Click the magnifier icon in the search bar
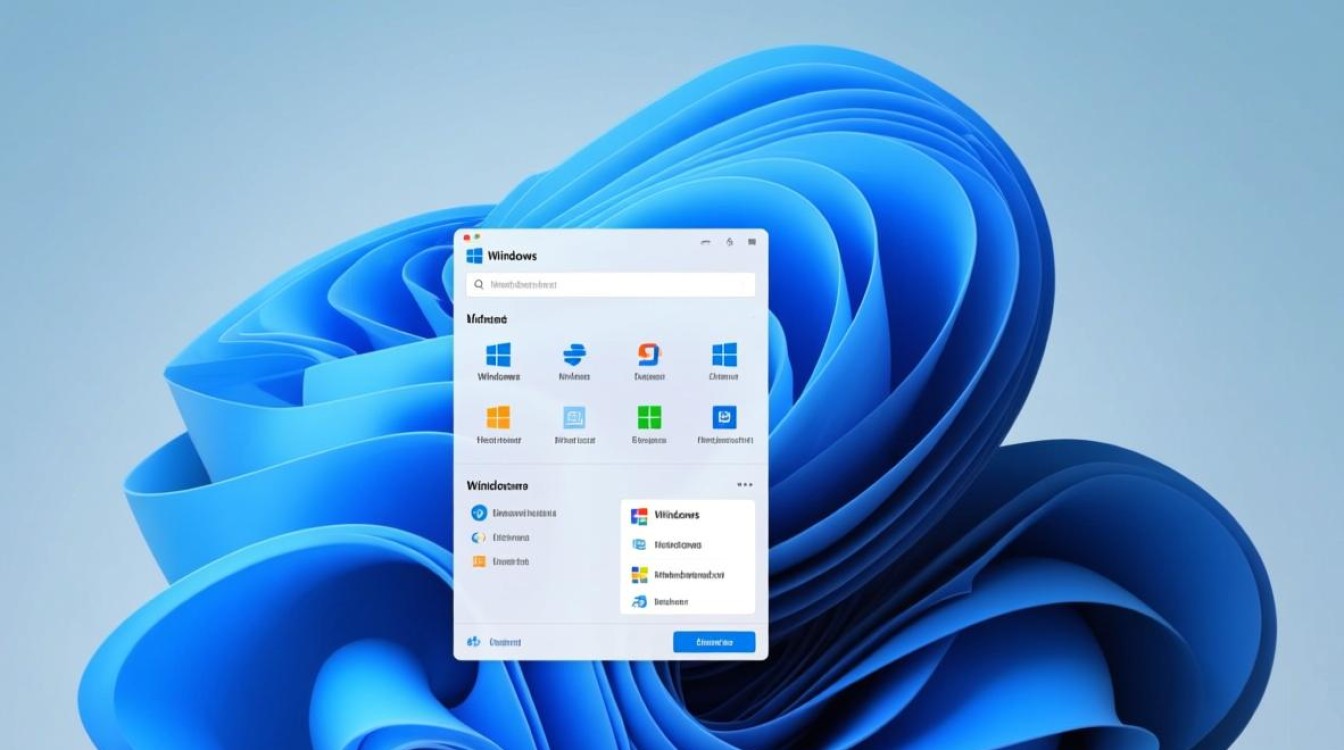1344x750 pixels. pos(478,284)
